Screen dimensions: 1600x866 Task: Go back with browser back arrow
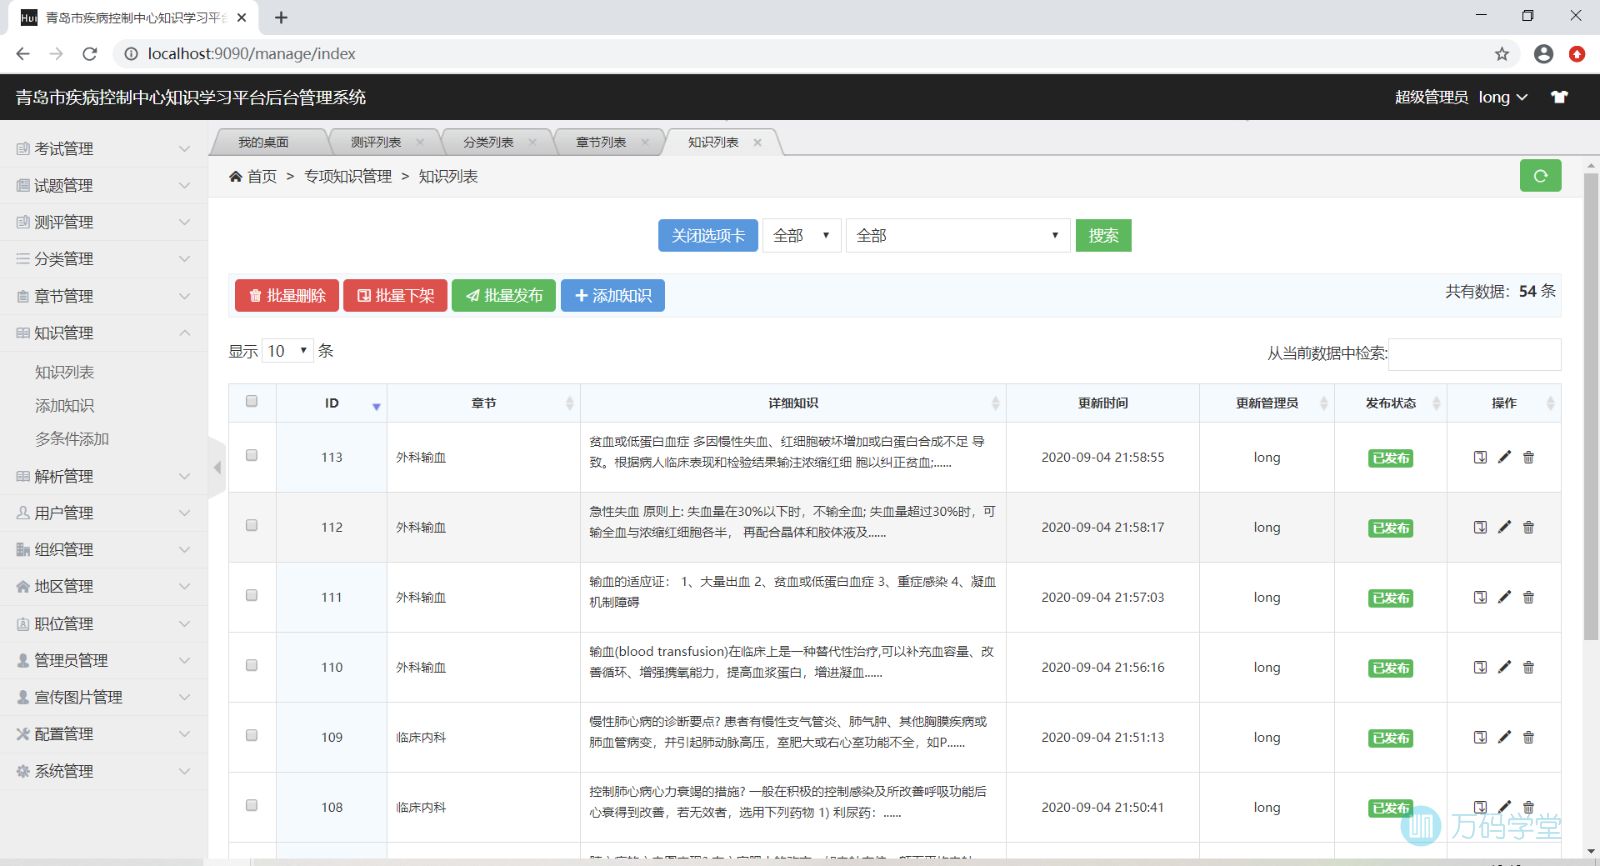23,54
